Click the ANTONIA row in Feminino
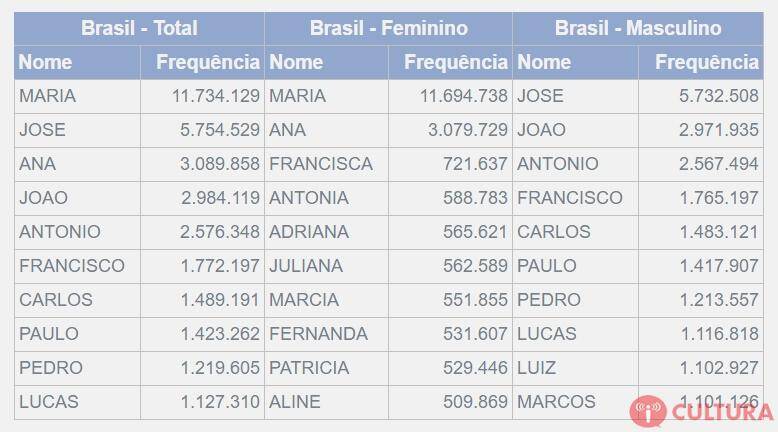The image size is (778, 432). [389, 198]
